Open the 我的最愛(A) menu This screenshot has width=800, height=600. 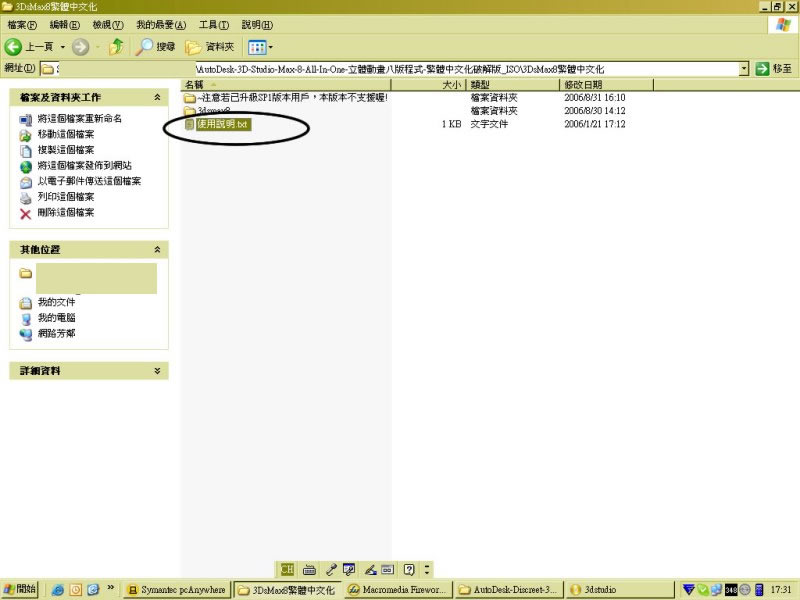[x=161, y=24]
